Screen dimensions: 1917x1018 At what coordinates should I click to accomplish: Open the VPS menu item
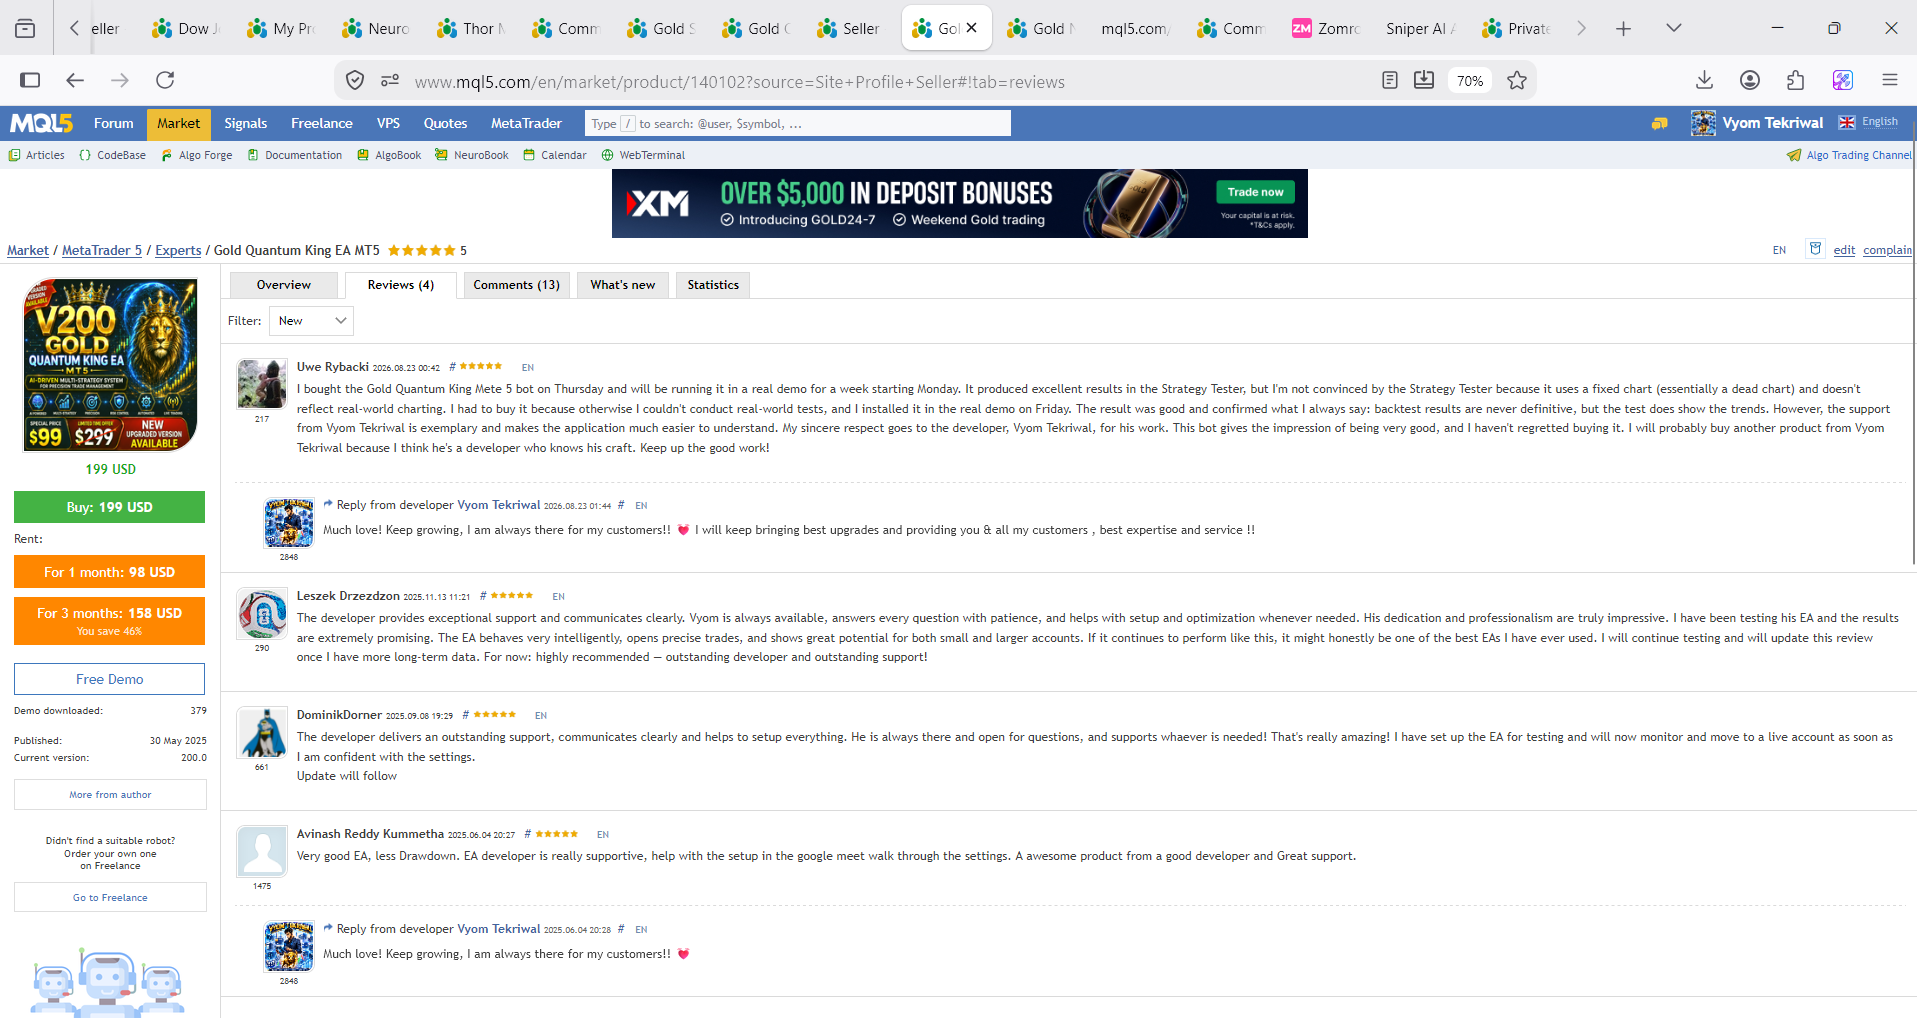(388, 123)
